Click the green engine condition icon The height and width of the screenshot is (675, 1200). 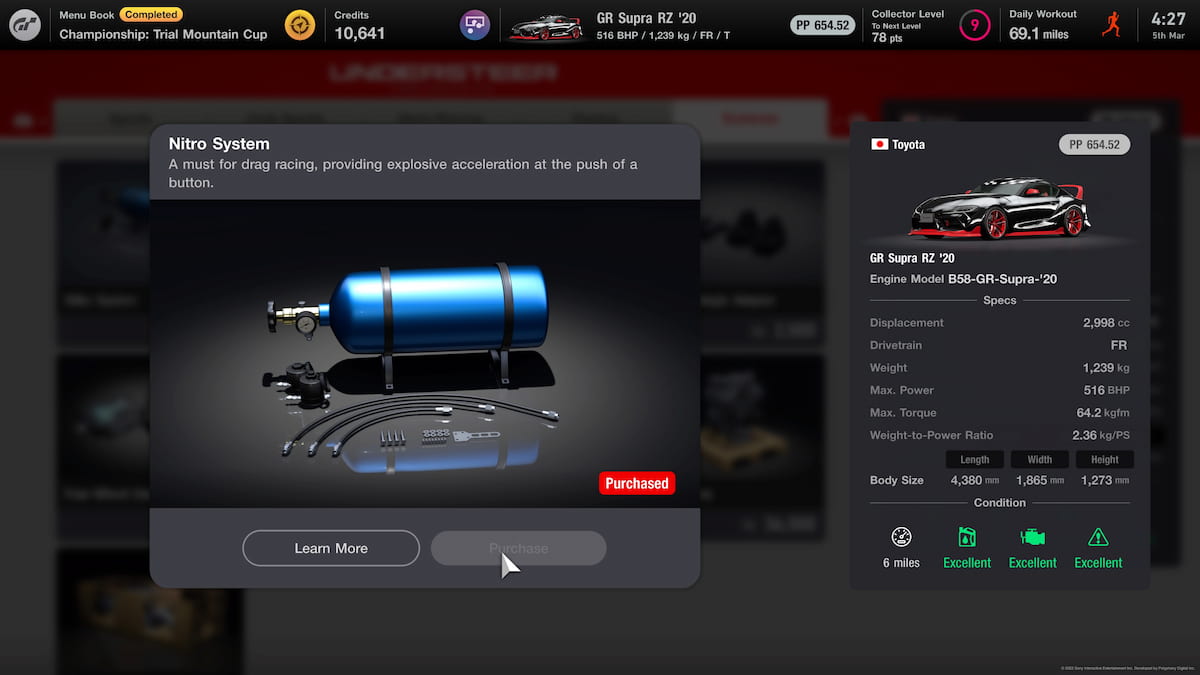point(1032,538)
